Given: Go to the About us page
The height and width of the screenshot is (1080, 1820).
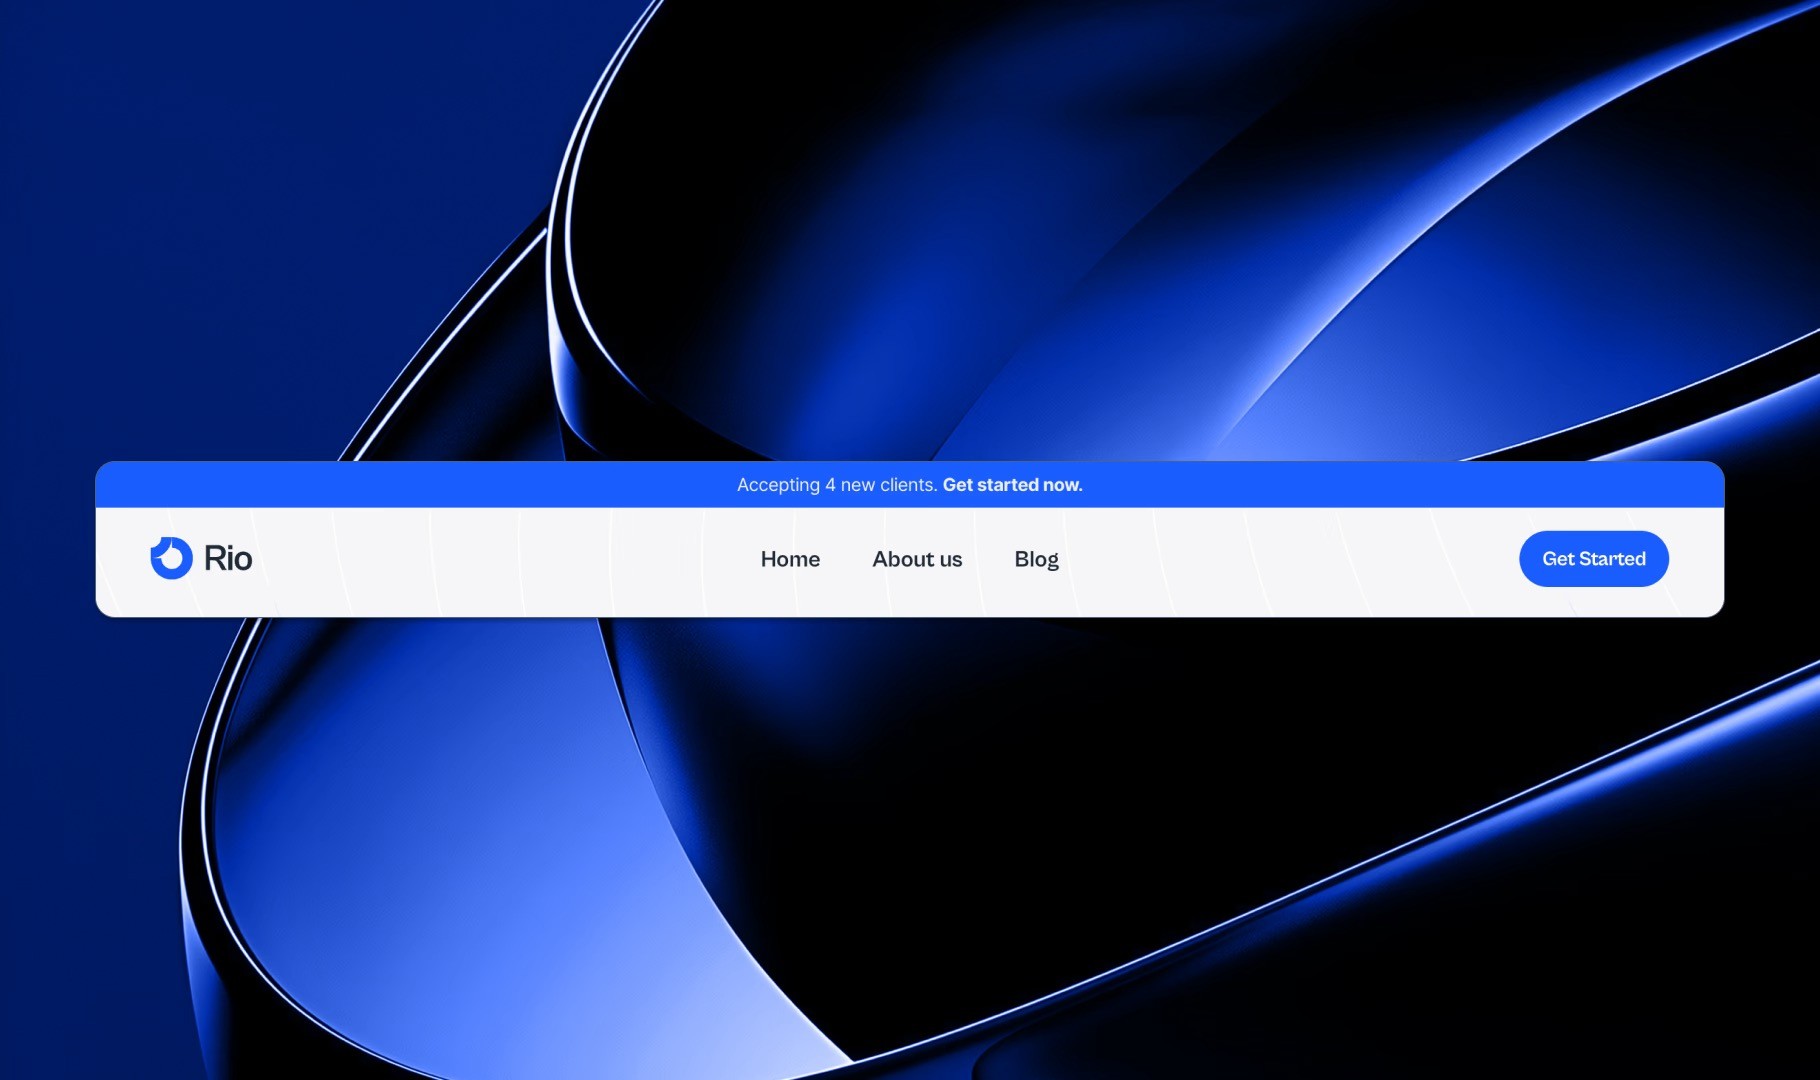Looking at the screenshot, I should [917, 559].
